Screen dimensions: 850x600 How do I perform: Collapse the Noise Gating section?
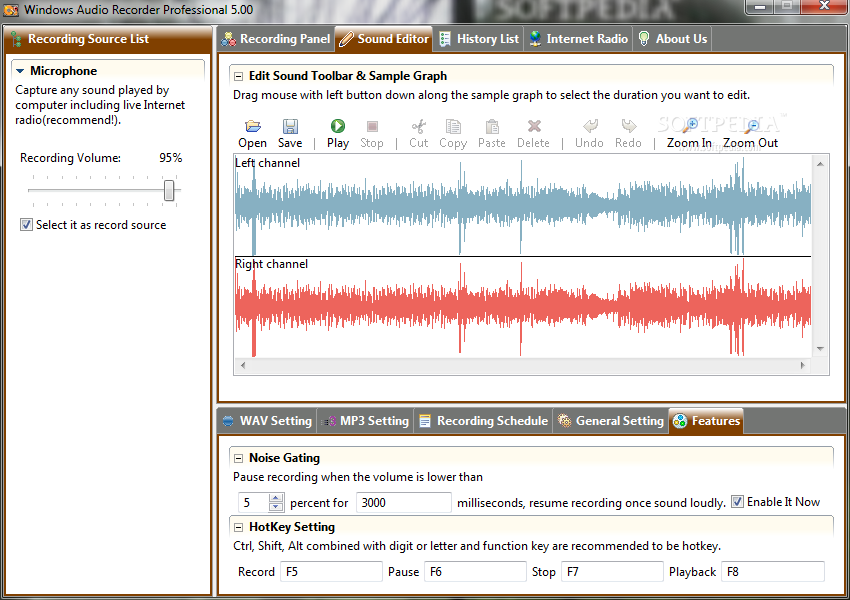[238, 459]
